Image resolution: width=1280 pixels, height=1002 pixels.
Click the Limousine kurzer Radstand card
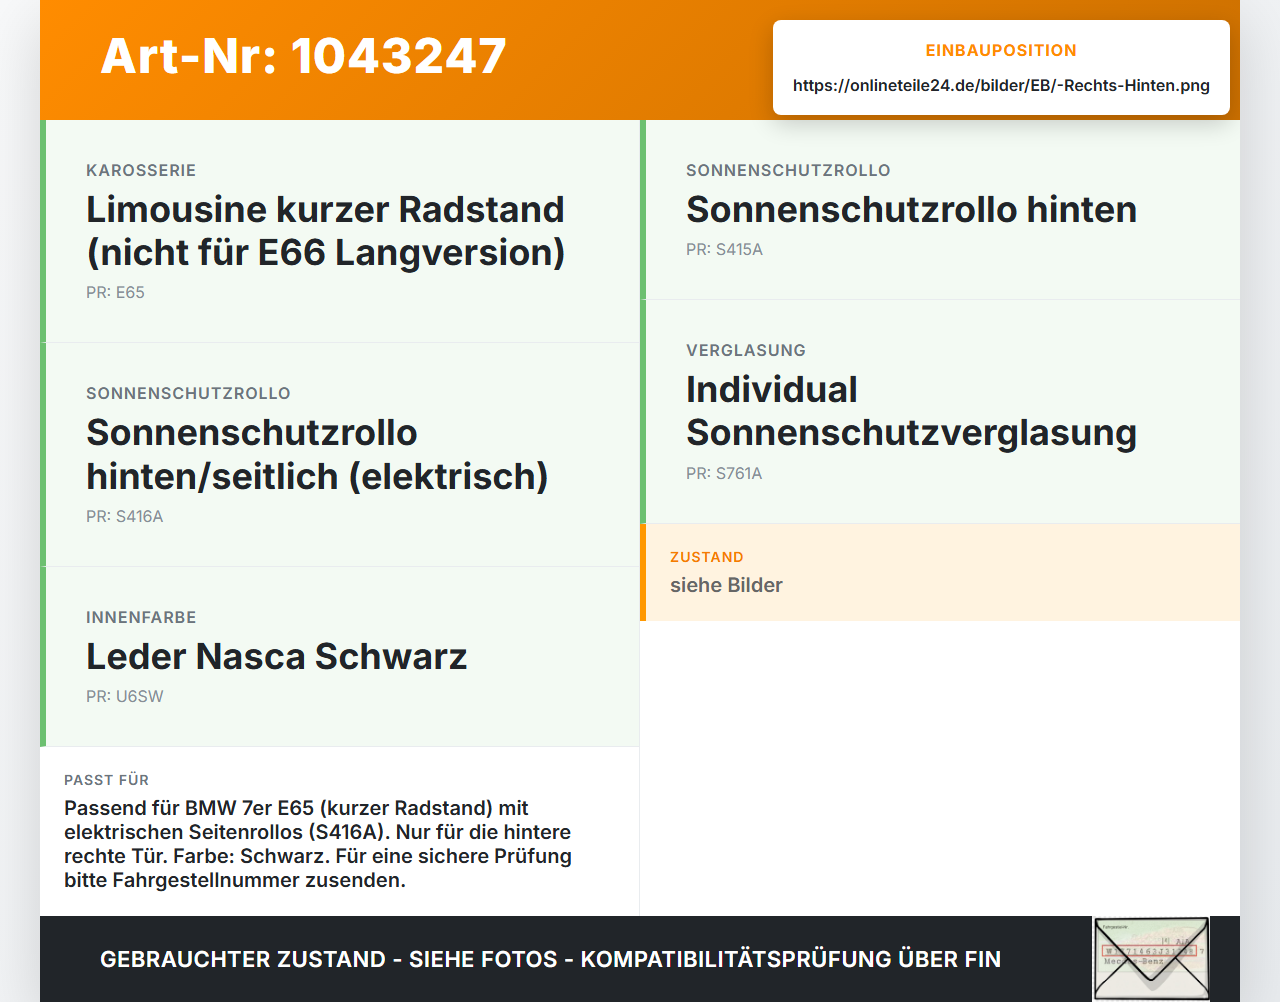coord(340,231)
